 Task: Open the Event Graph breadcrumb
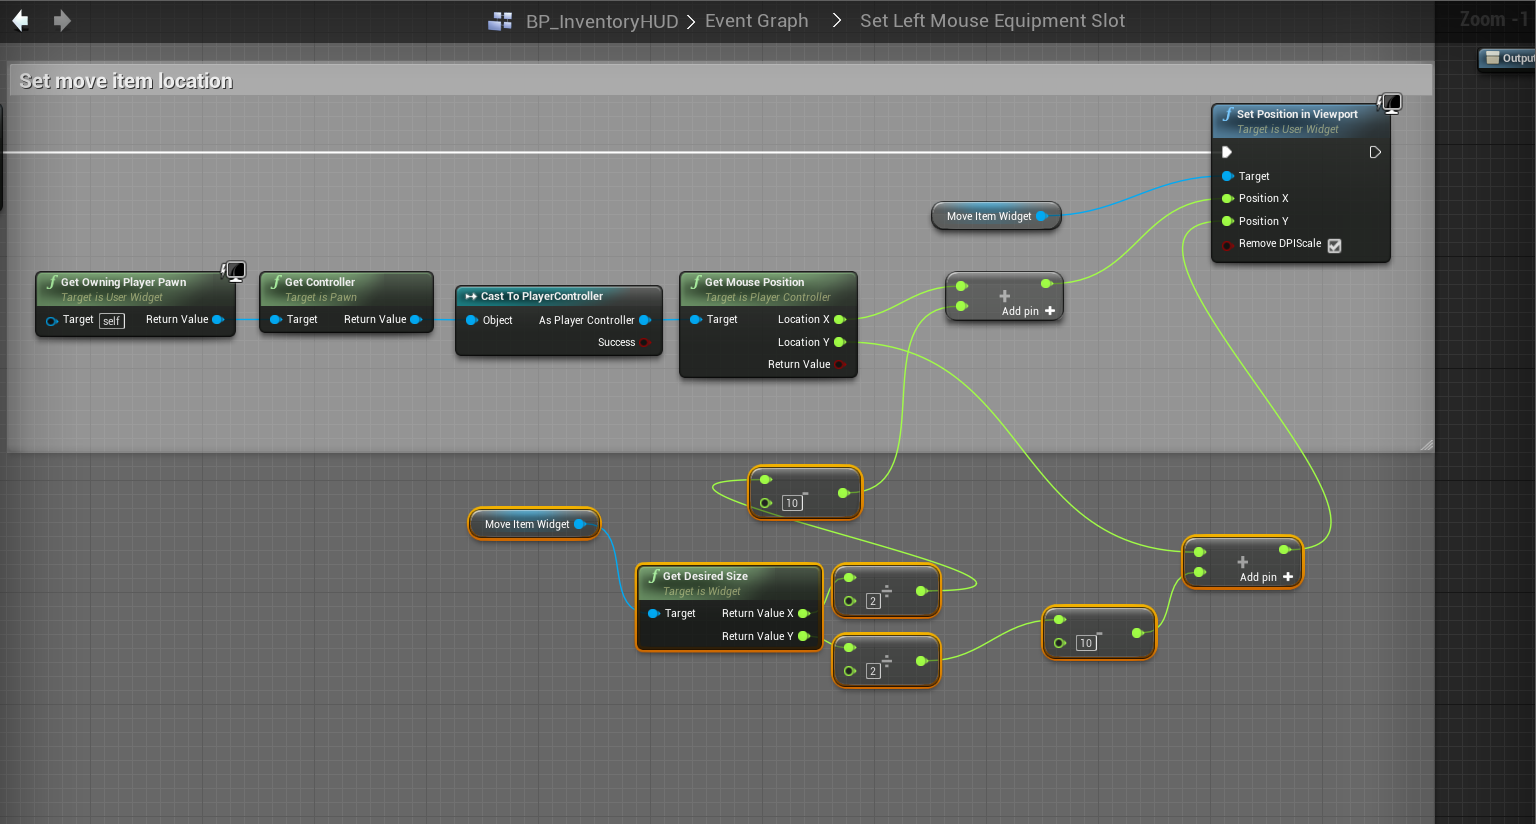(756, 21)
